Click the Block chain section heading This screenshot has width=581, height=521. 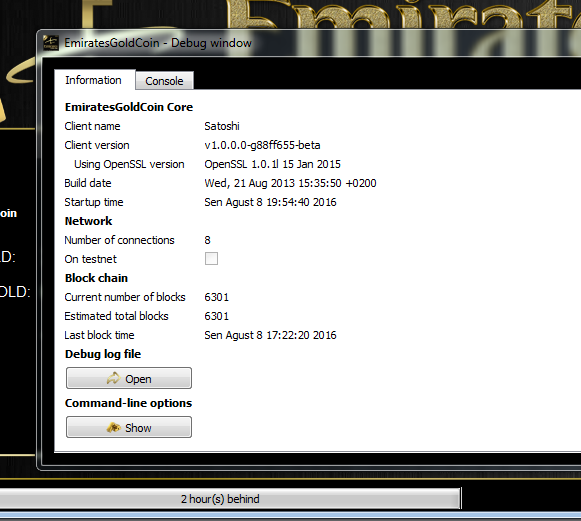coord(96,278)
